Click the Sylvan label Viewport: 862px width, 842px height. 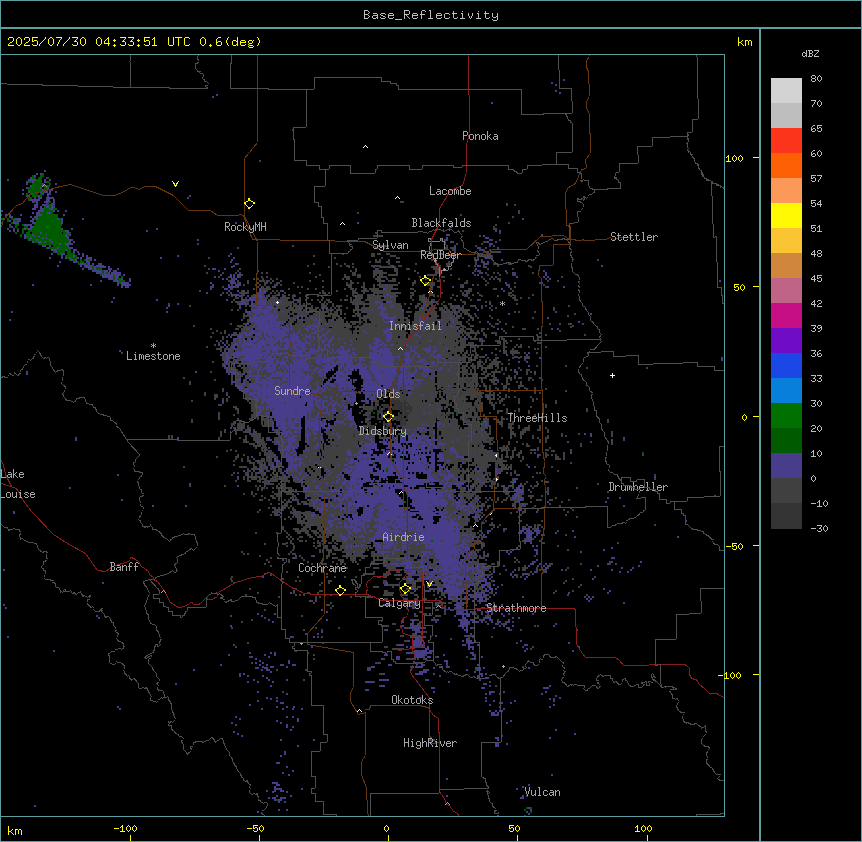click(x=390, y=245)
